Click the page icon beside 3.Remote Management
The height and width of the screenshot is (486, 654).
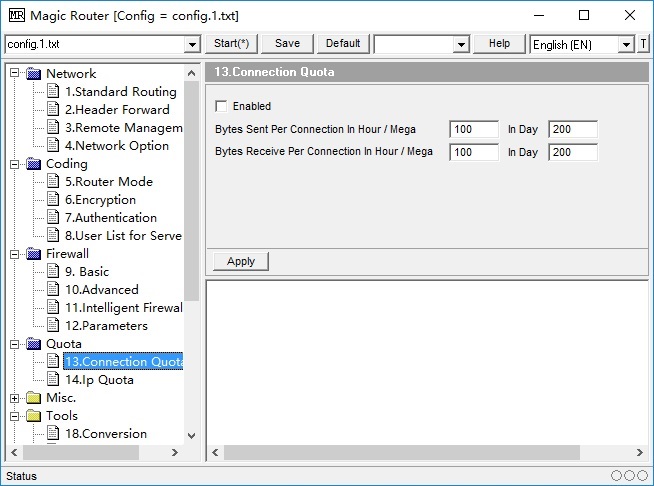53,127
